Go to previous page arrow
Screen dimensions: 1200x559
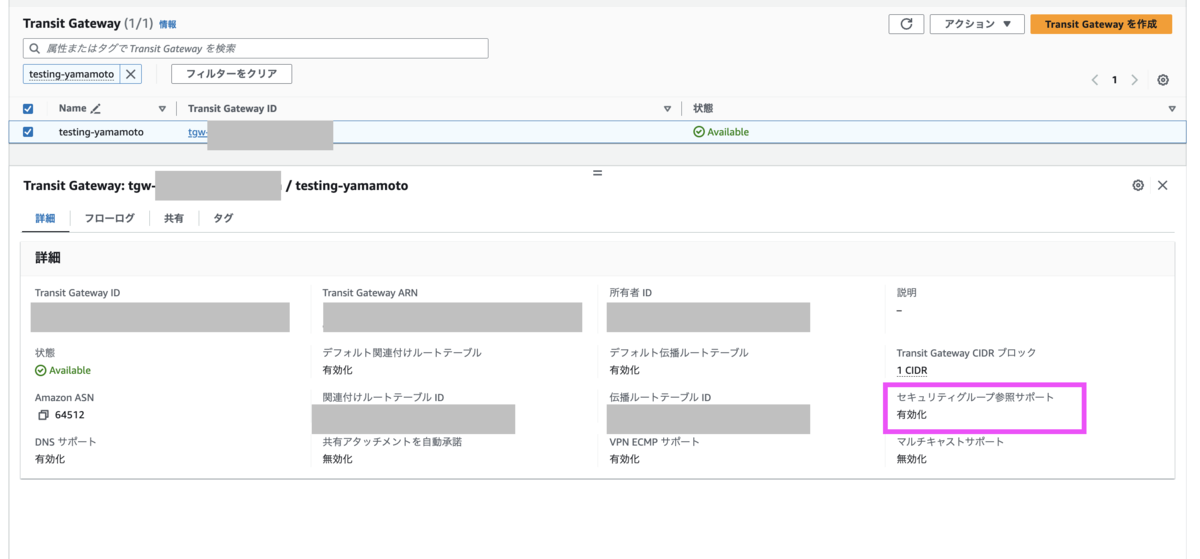(1095, 80)
